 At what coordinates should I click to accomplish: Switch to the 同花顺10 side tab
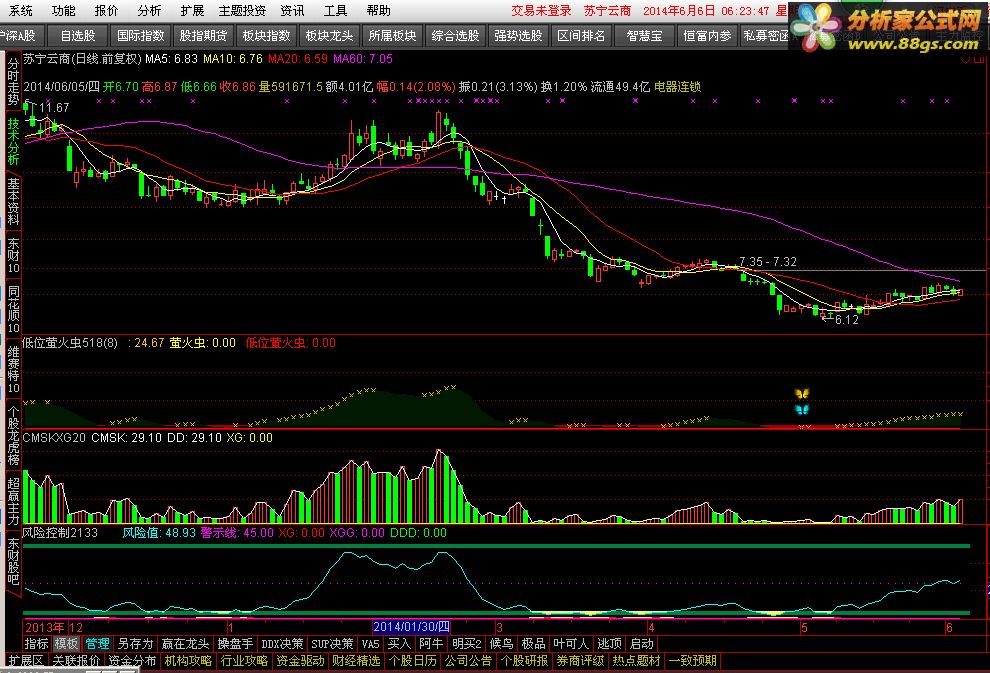pos(13,309)
